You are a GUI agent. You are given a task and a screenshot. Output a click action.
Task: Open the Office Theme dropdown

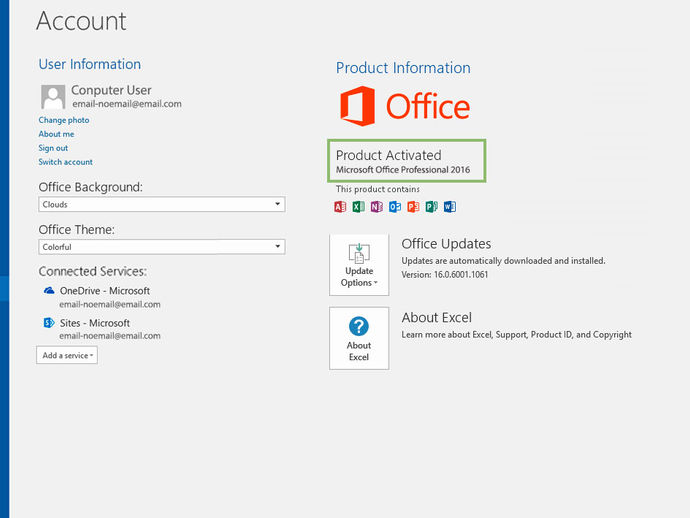click(161, 247)
